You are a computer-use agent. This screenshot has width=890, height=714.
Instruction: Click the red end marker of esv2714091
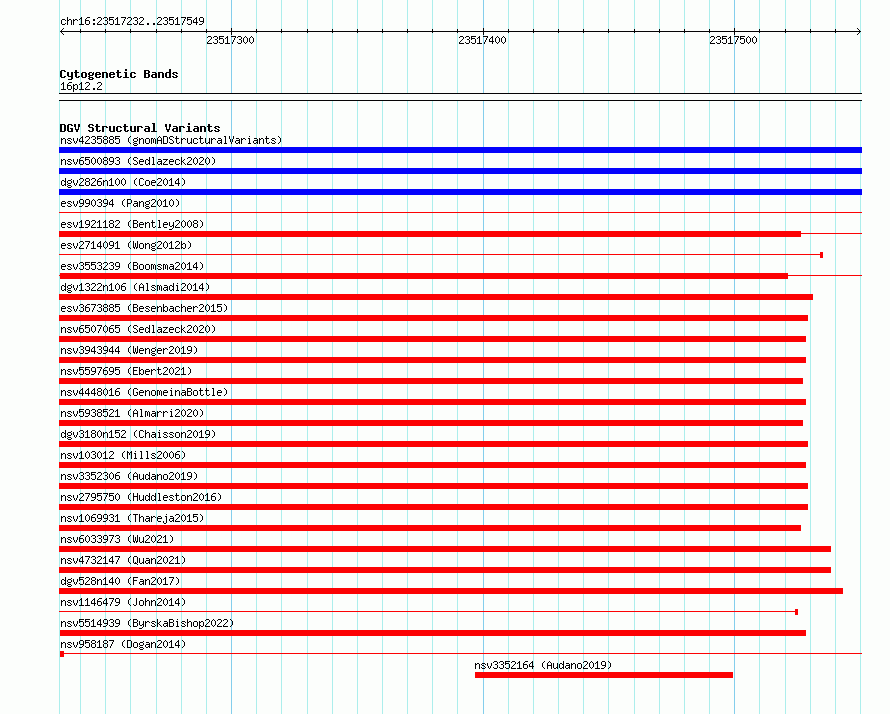821,255
